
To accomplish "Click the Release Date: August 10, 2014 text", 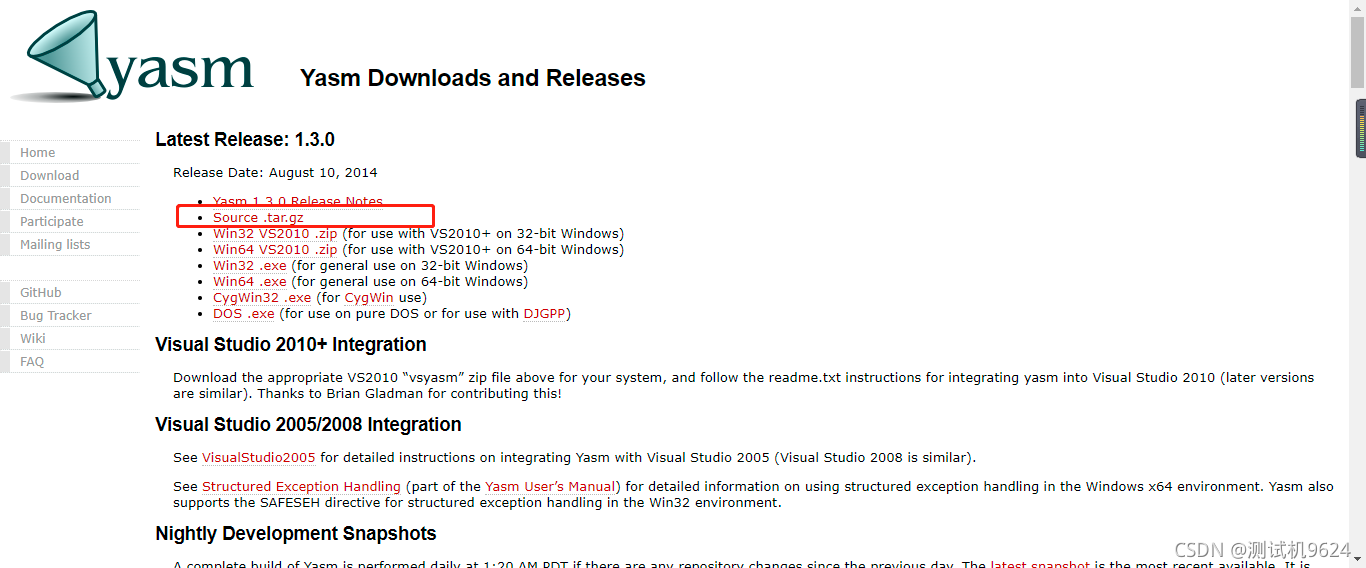I will coord(275,173).
